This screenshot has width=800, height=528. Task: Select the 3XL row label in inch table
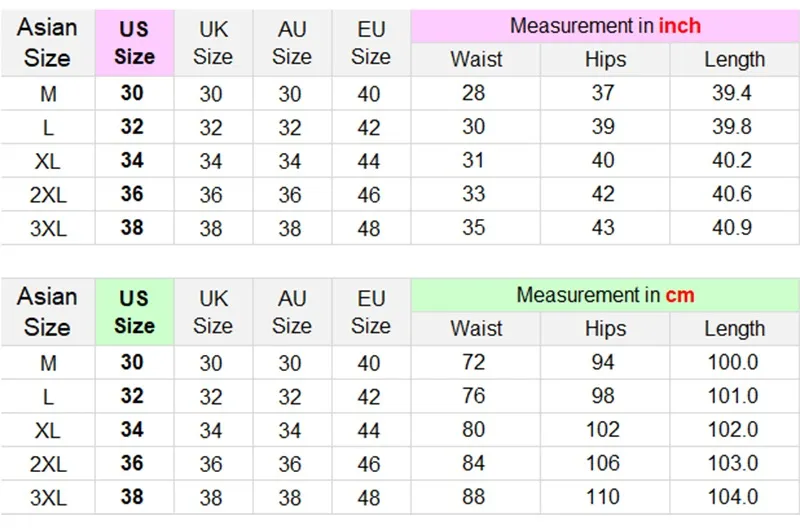48,228
